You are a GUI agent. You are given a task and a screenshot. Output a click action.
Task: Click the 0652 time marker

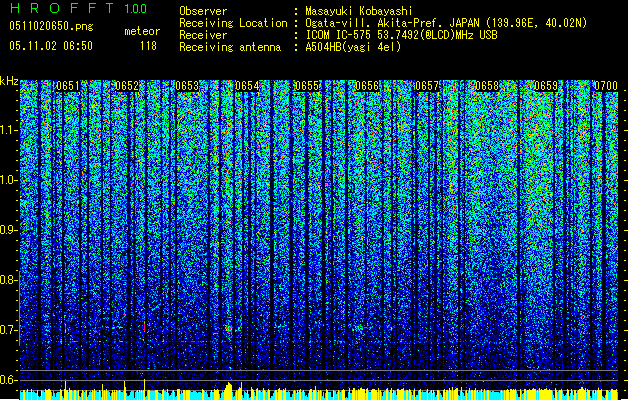tap(127, 86)
